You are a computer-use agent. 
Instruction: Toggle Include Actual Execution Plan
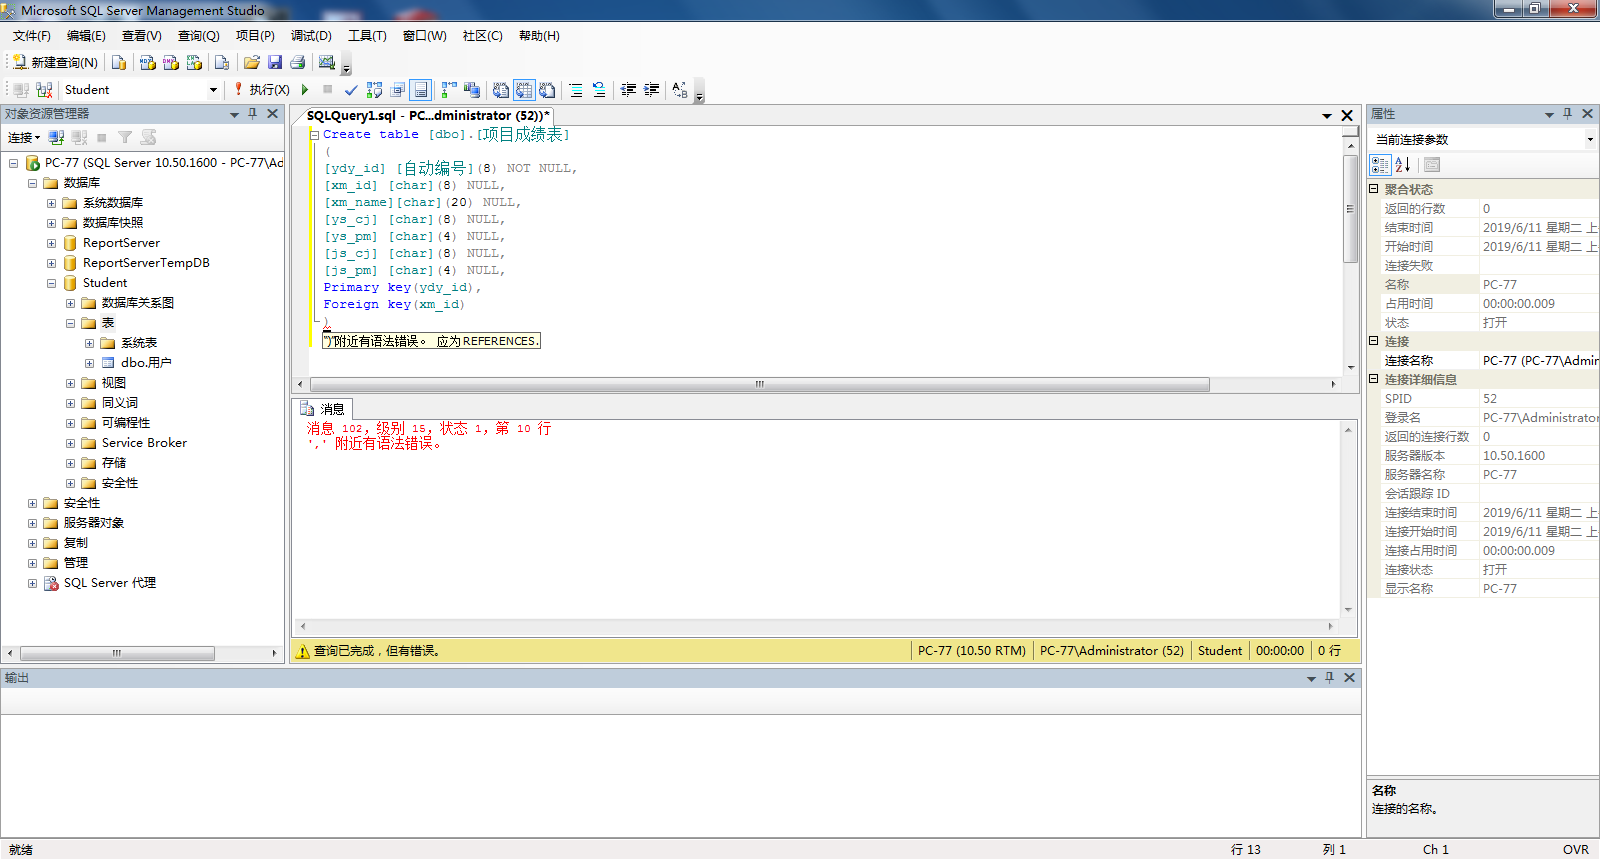pyautogui.click(x=449, y=90)
